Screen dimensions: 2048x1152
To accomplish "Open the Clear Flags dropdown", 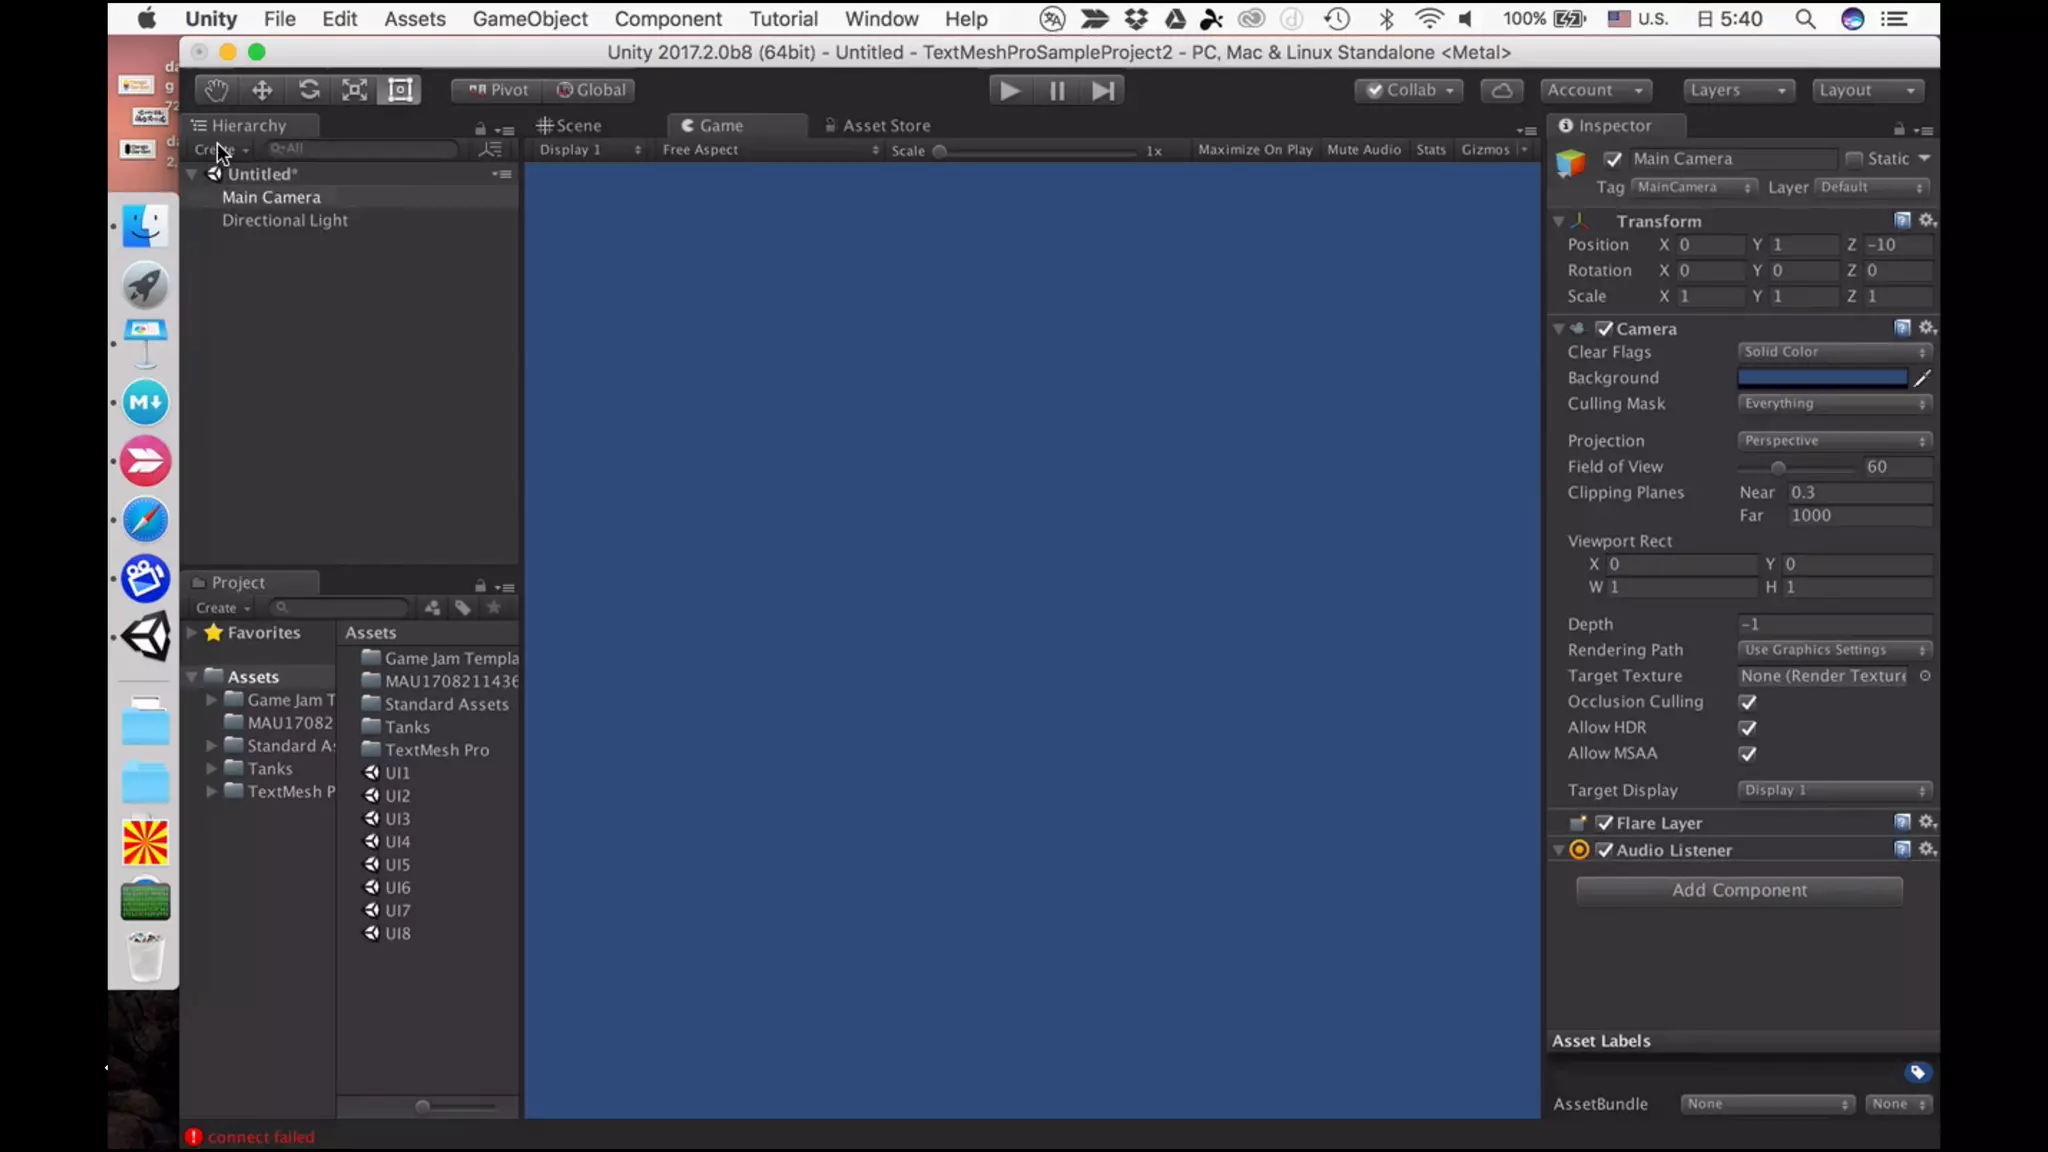I will (1833, 352).
